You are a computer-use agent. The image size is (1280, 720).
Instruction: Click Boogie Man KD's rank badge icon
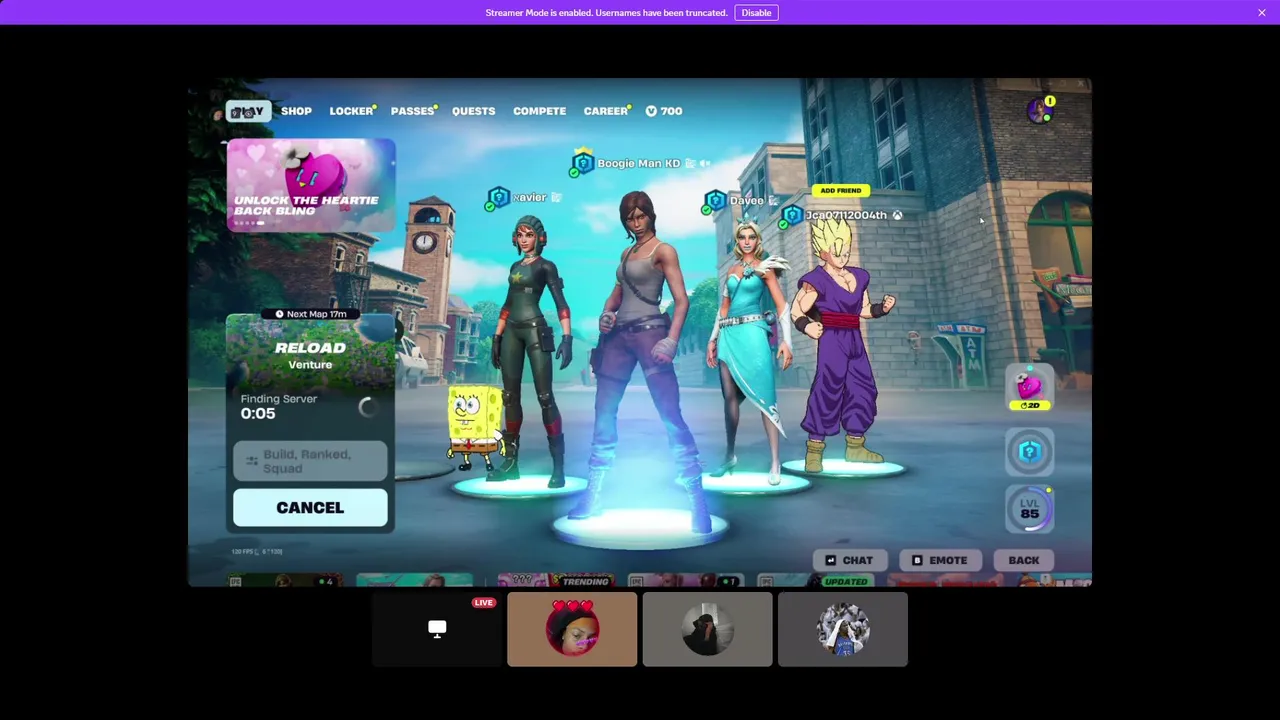[x=583, y=163]
